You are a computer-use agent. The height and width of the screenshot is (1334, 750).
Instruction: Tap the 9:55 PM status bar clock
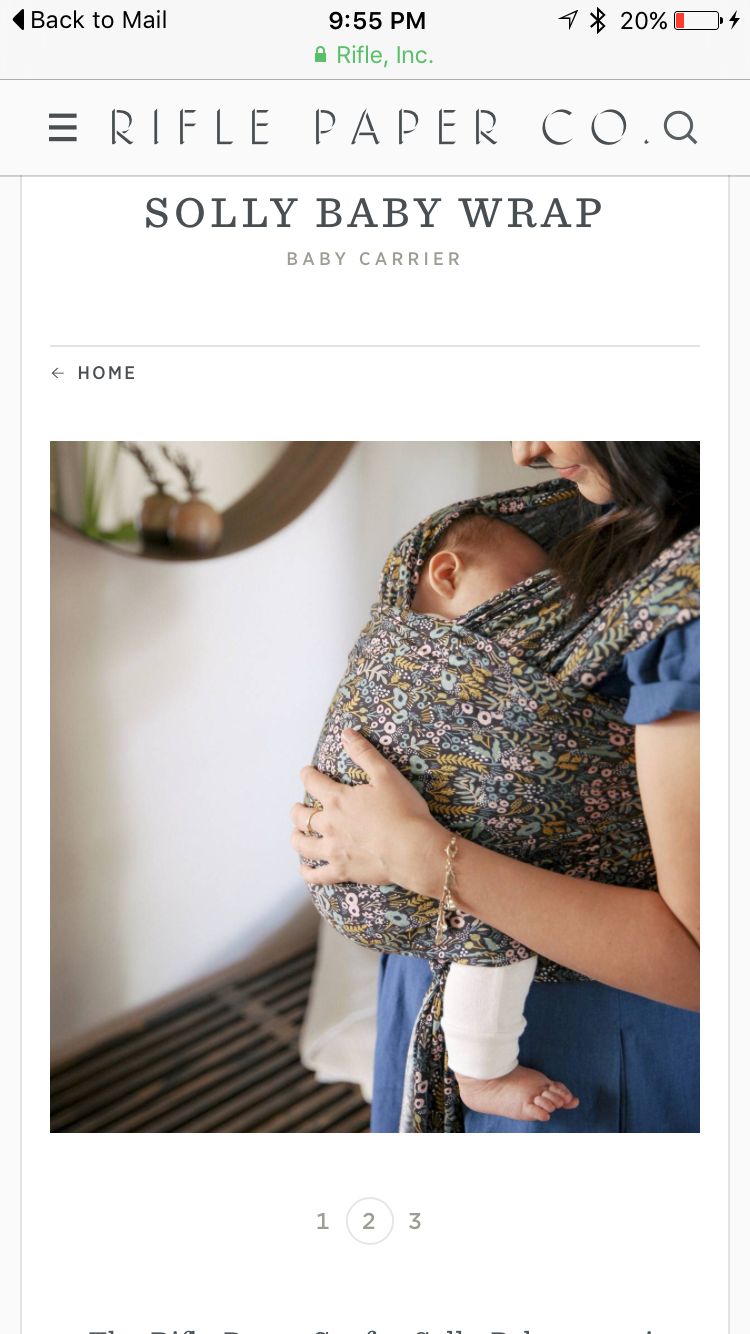click(377, 20)
